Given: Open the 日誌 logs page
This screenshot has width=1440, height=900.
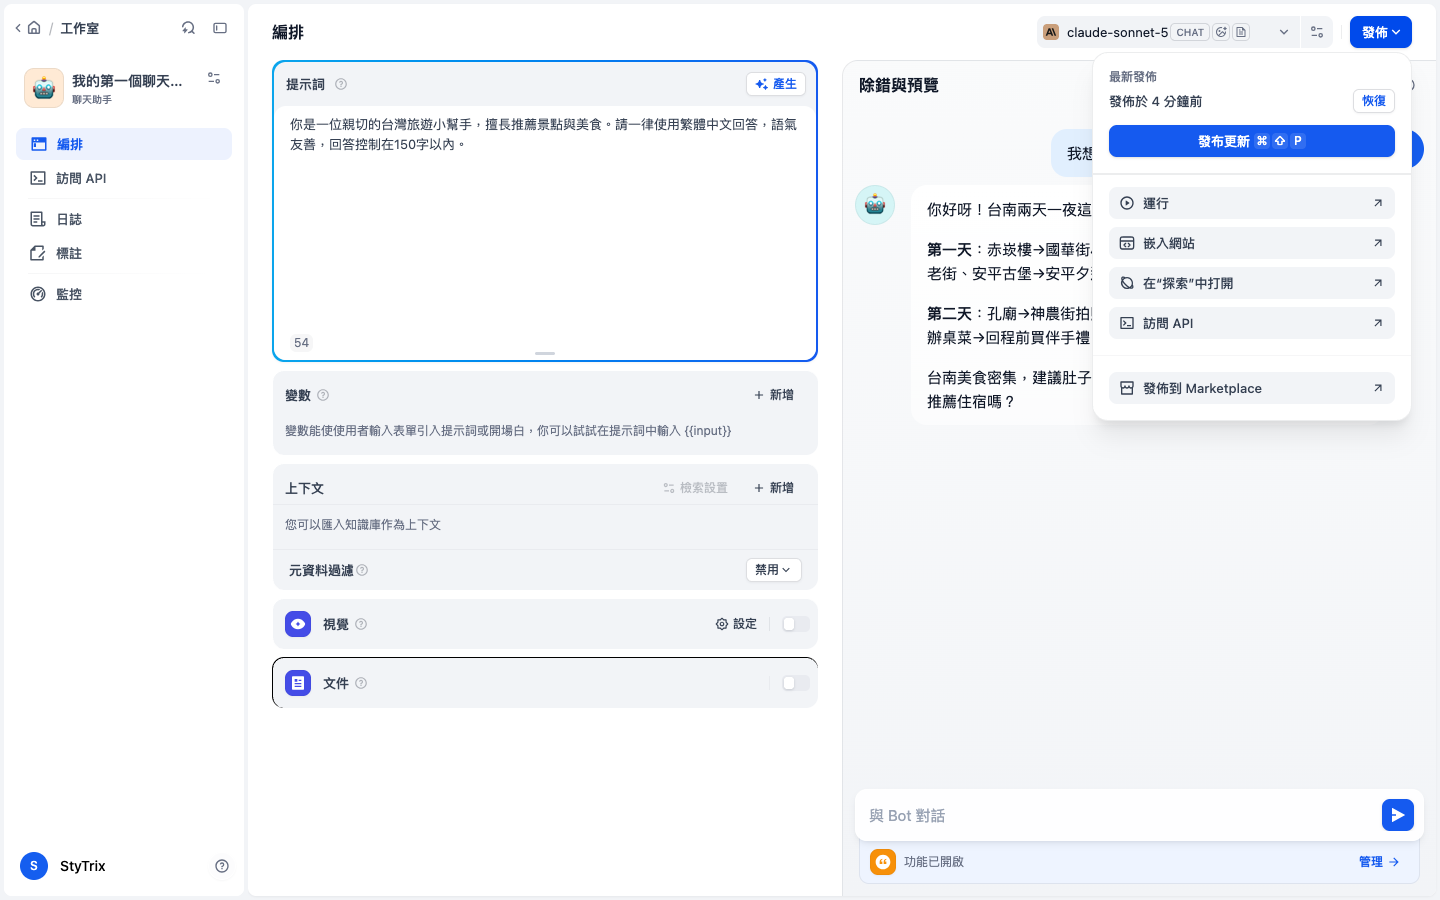Looking at the screenshot, I should (x=124, y=219).
